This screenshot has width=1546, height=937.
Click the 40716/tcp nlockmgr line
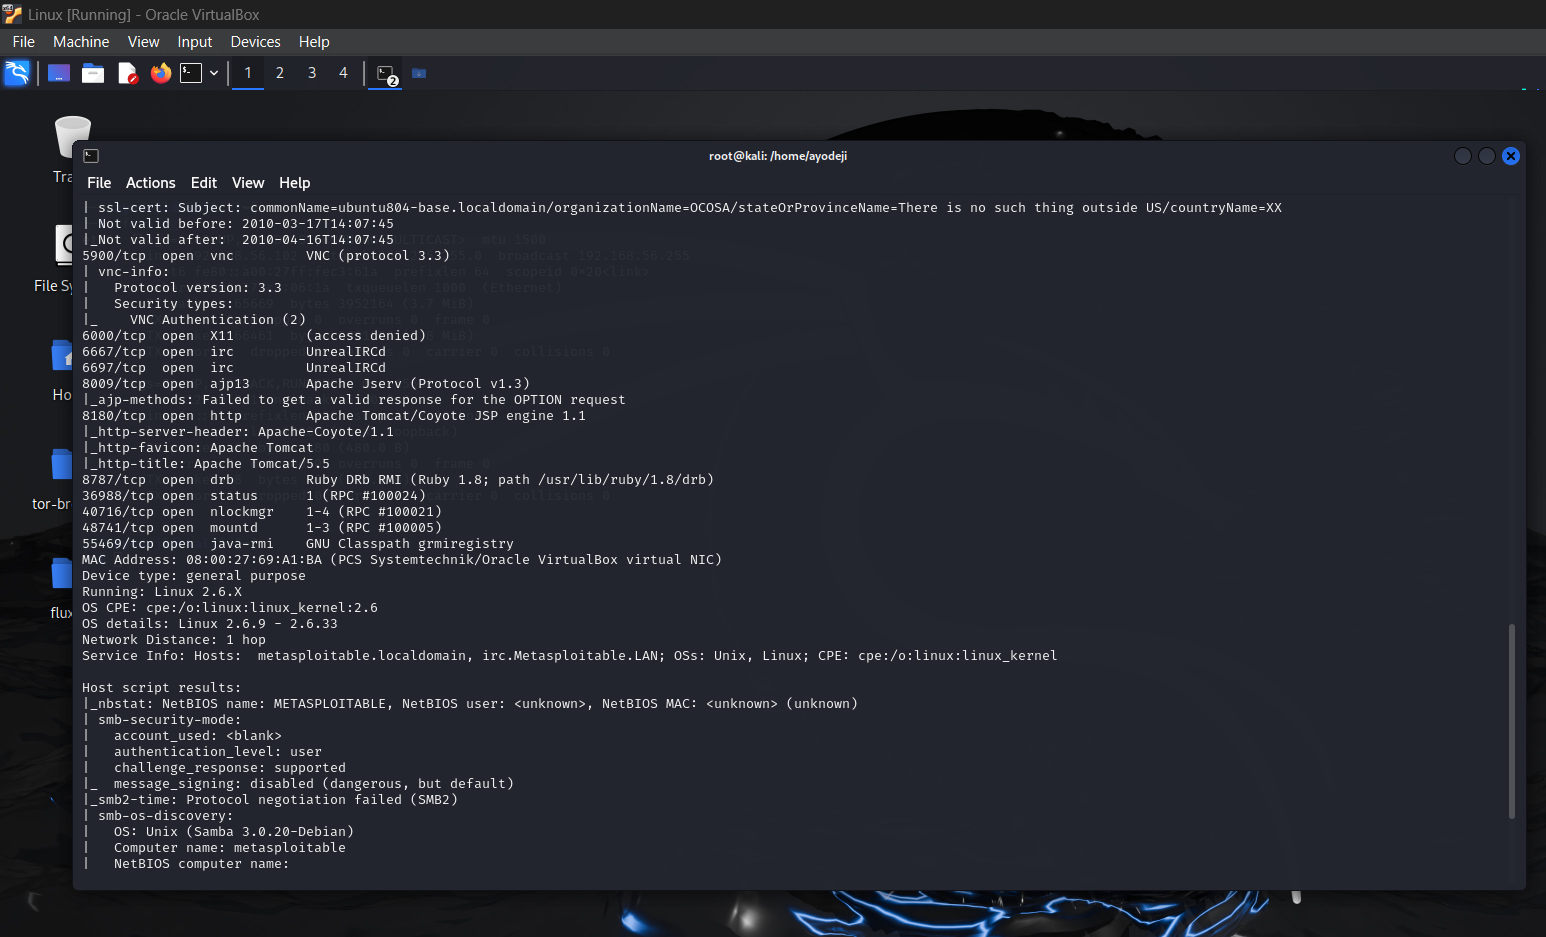tap(262, 512)
